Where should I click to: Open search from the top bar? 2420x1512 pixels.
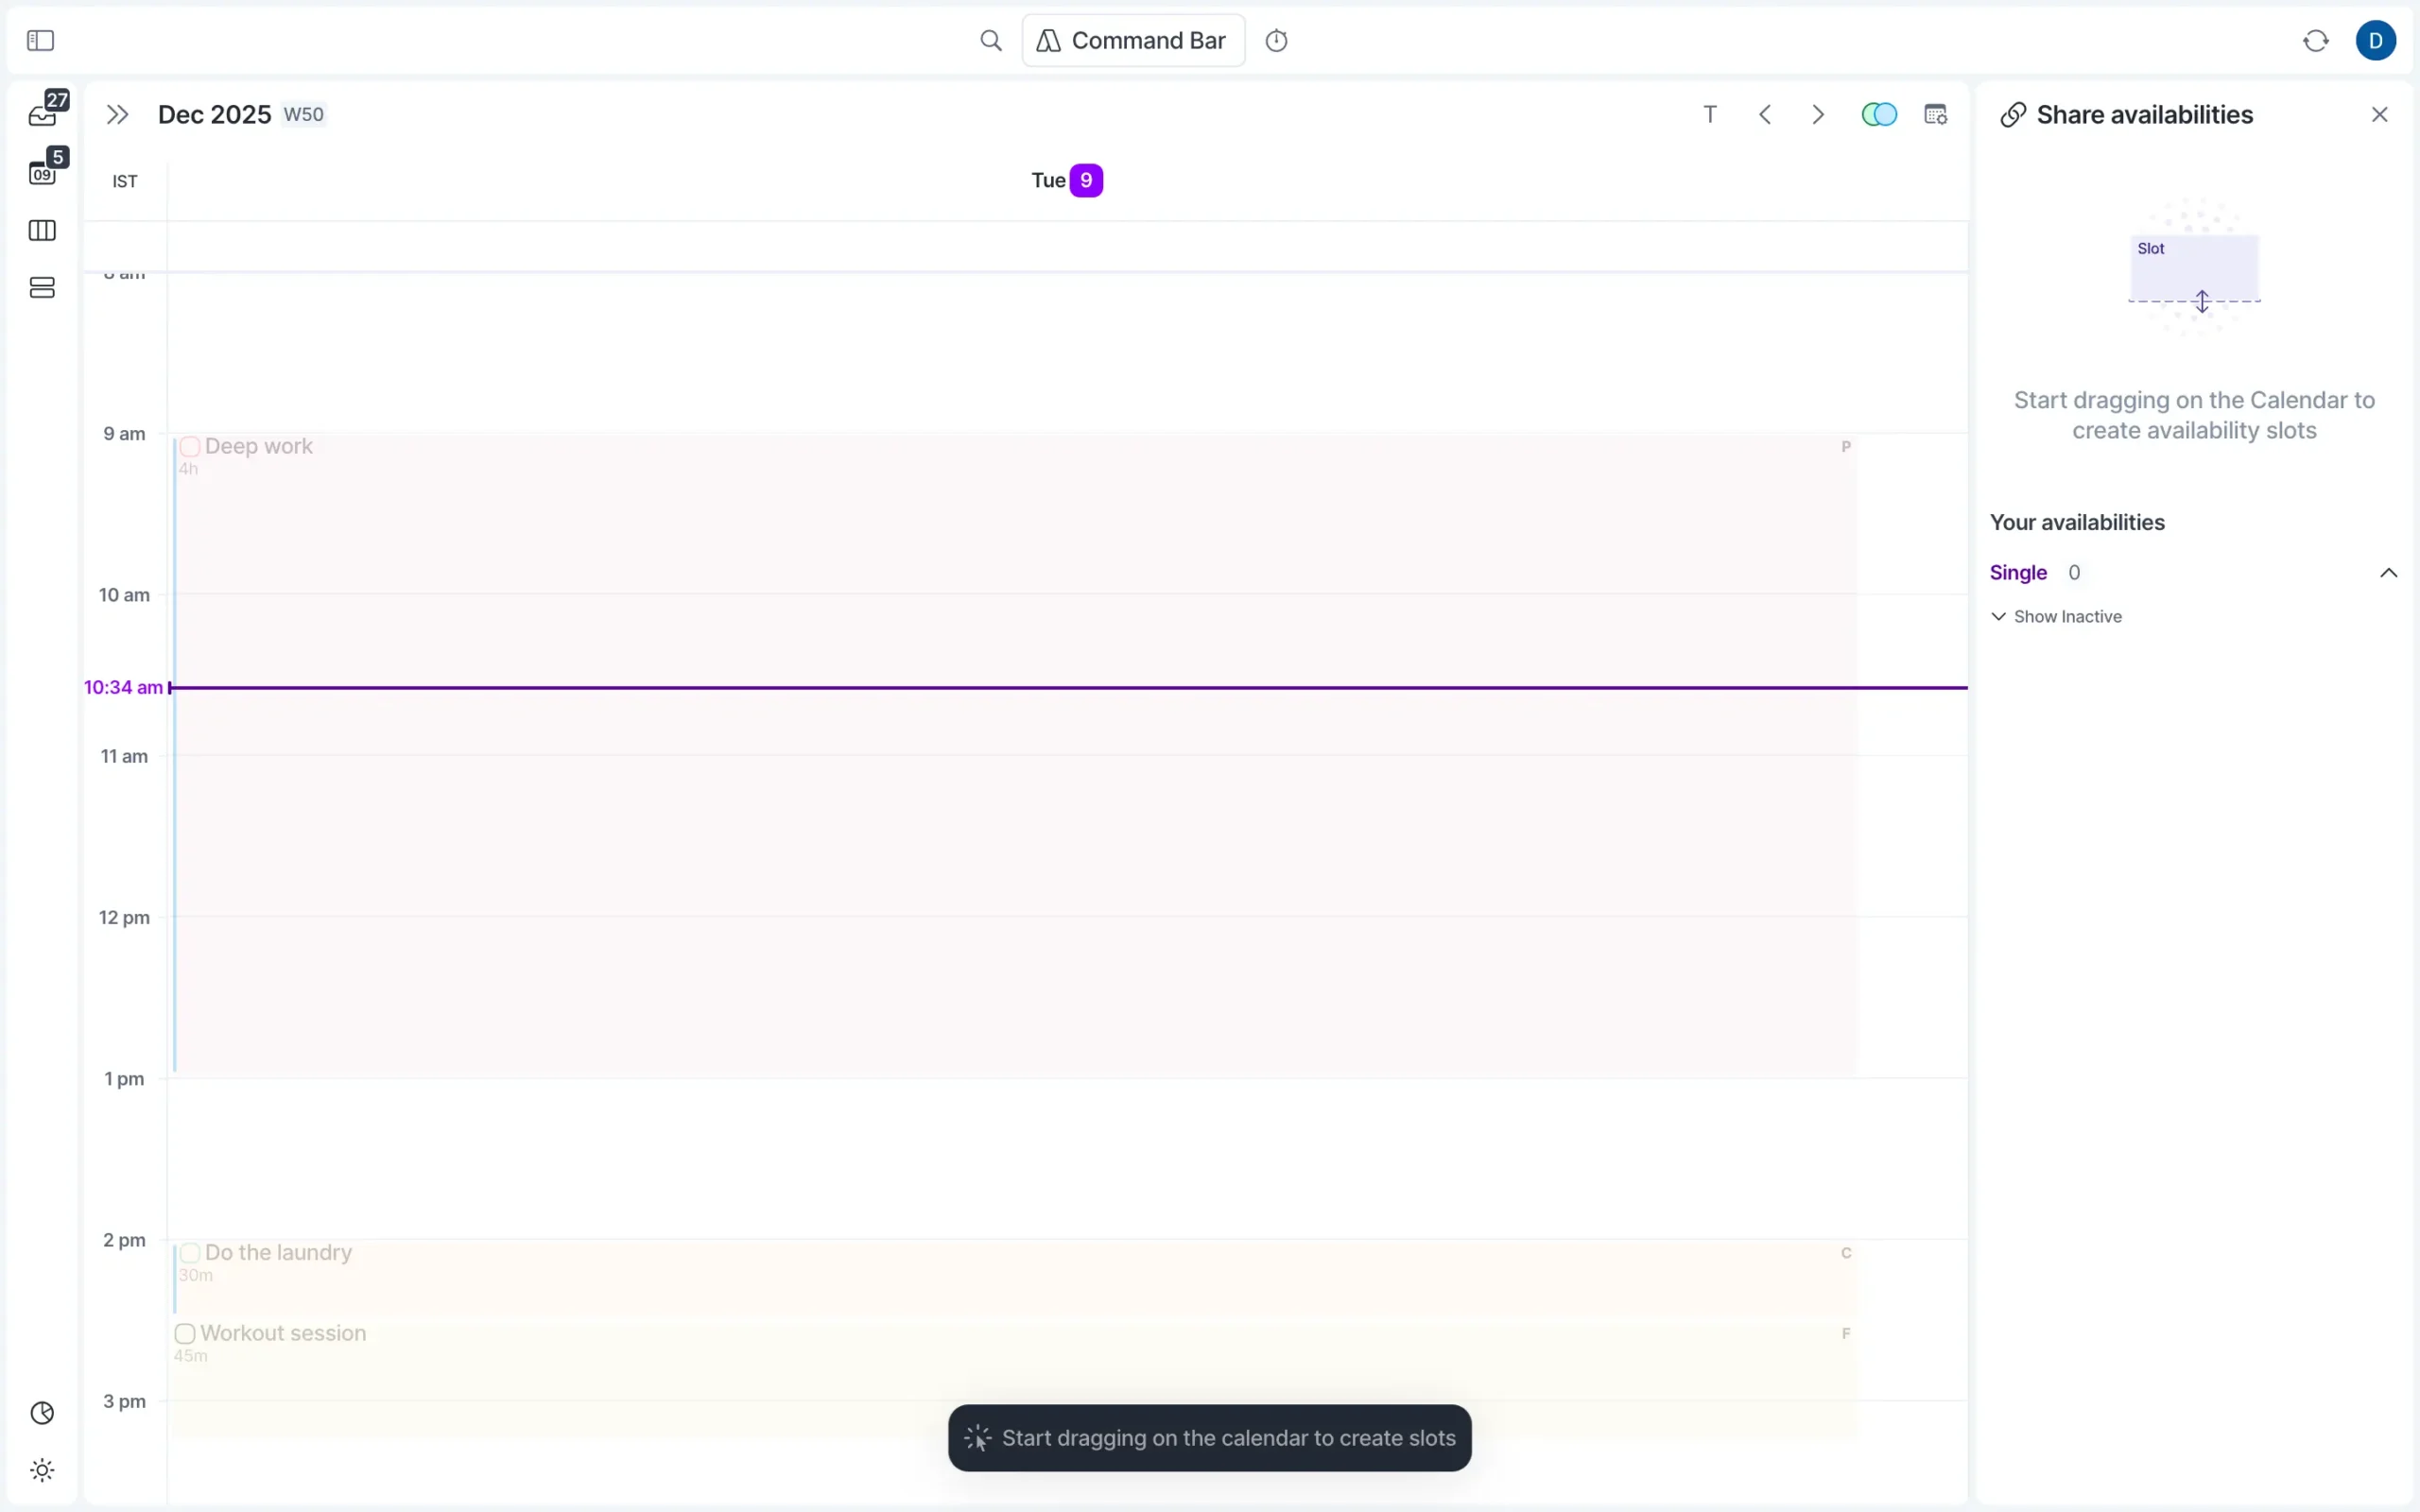tap(991, 40)
